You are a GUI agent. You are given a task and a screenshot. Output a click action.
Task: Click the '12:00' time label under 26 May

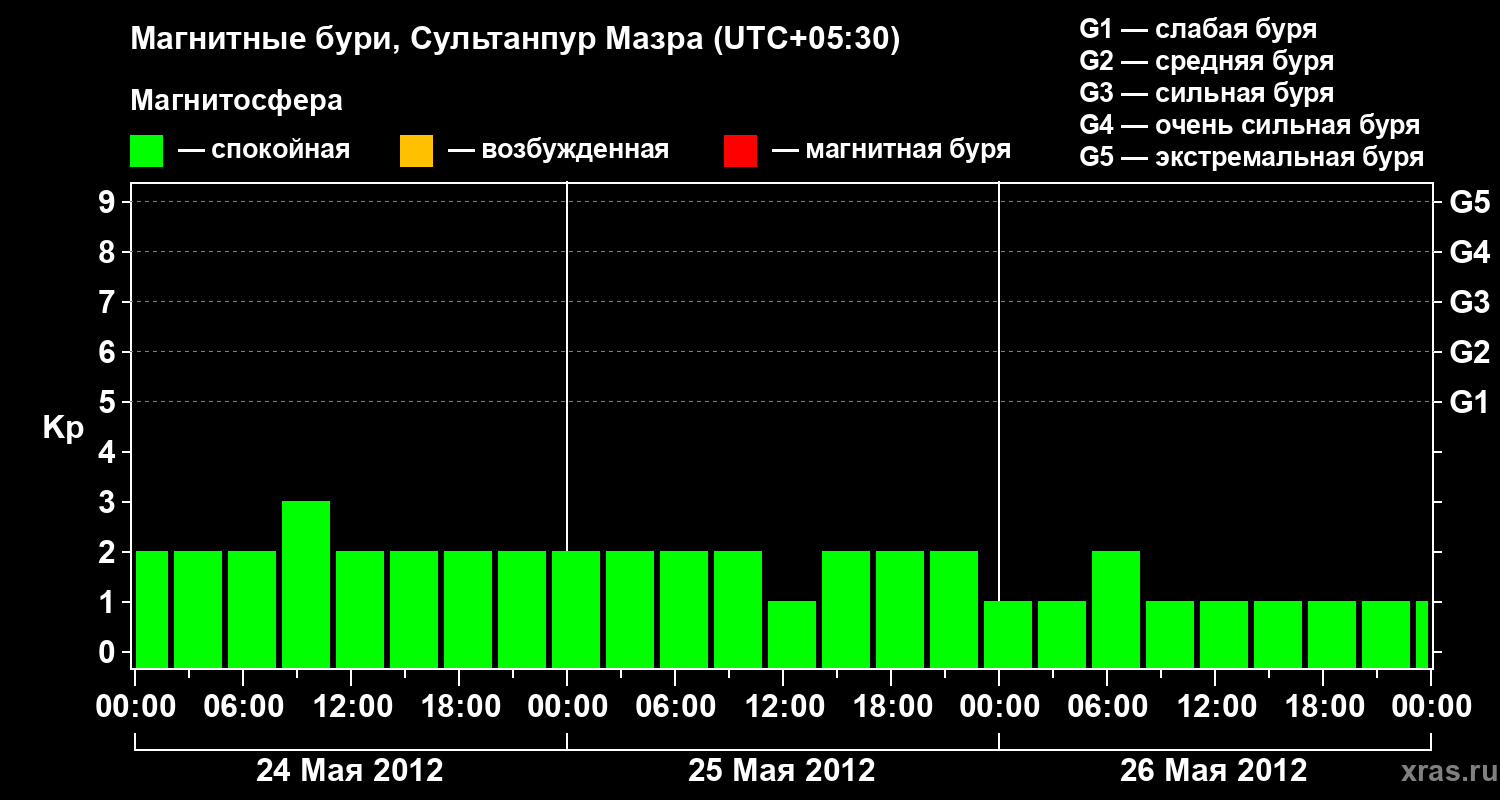[x=1215, y=706]
